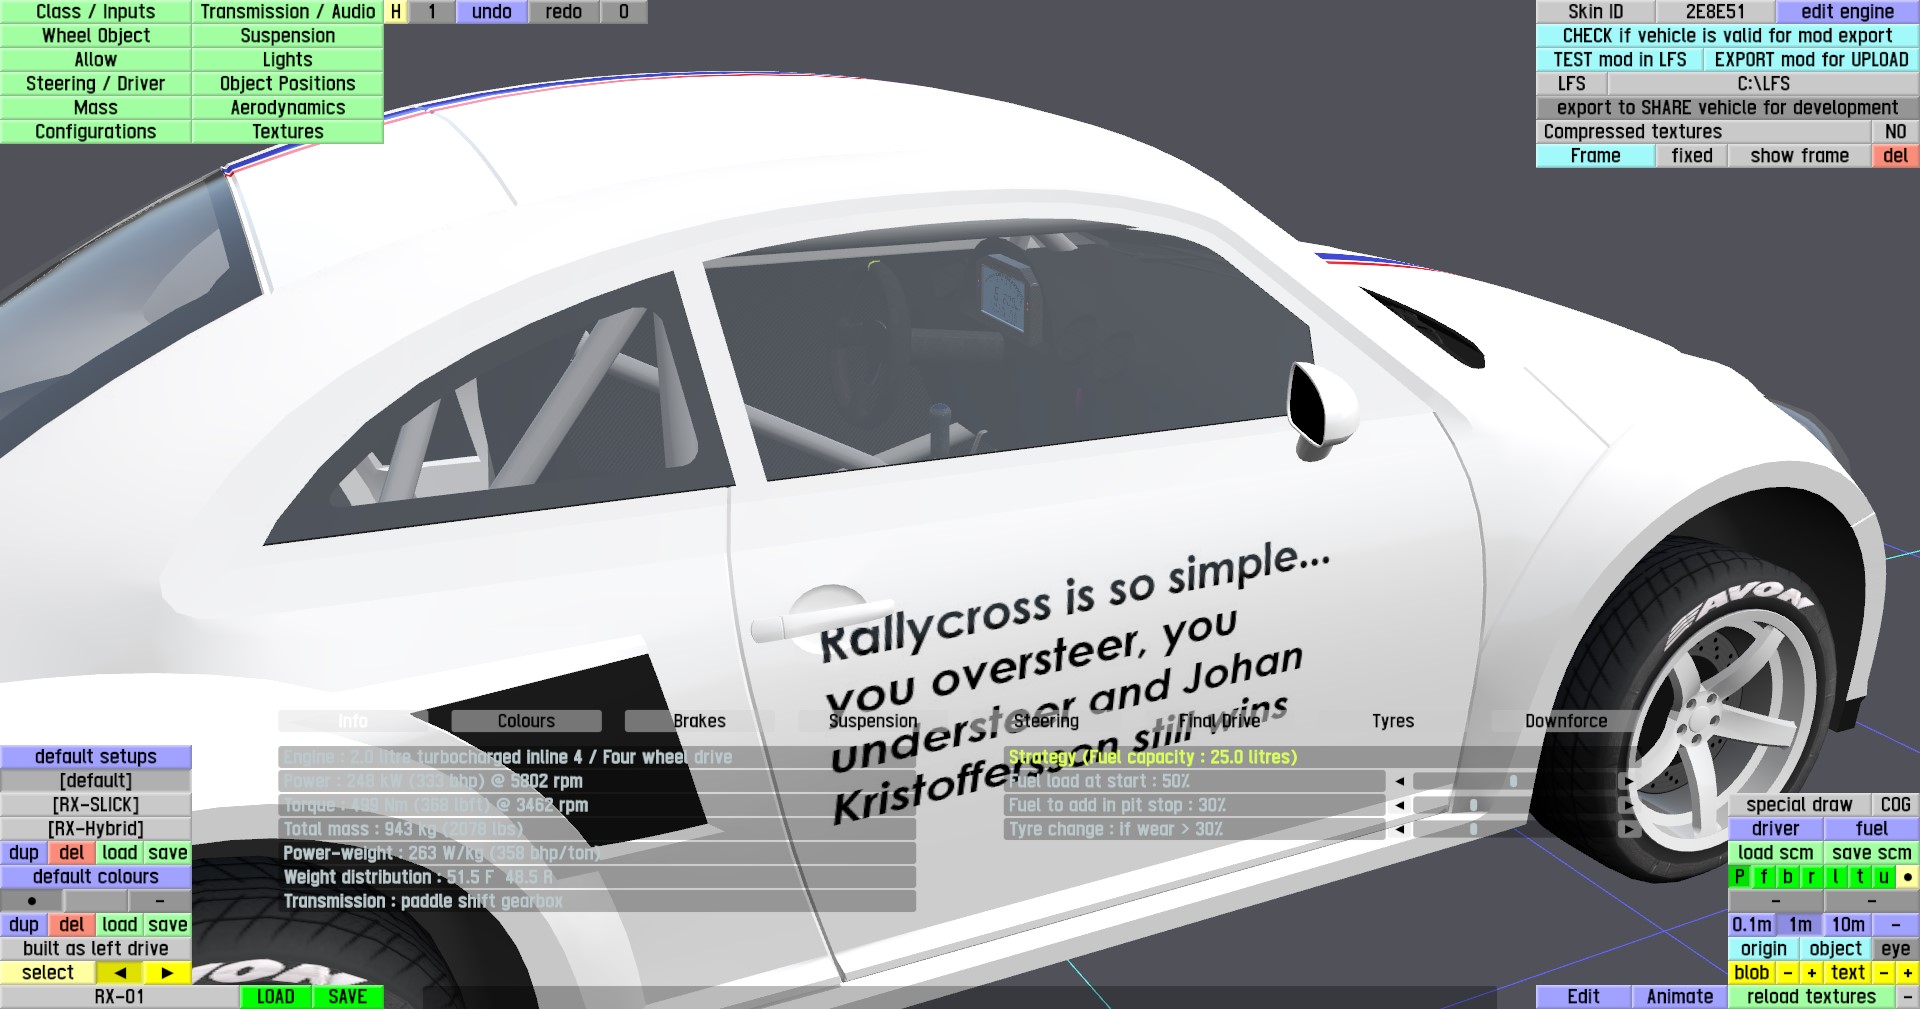1920x1009 pixels.
Task: Open the Object Positions menu
Action: pos(288,84)
